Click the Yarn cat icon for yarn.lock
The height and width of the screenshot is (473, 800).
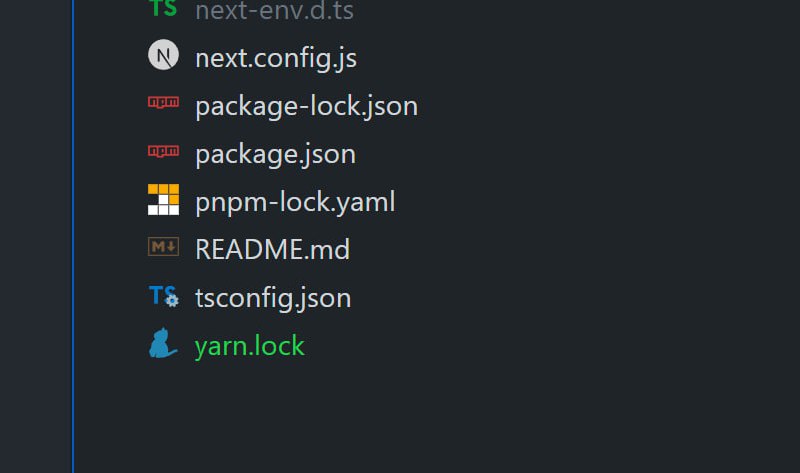click(x=163, y=344)
